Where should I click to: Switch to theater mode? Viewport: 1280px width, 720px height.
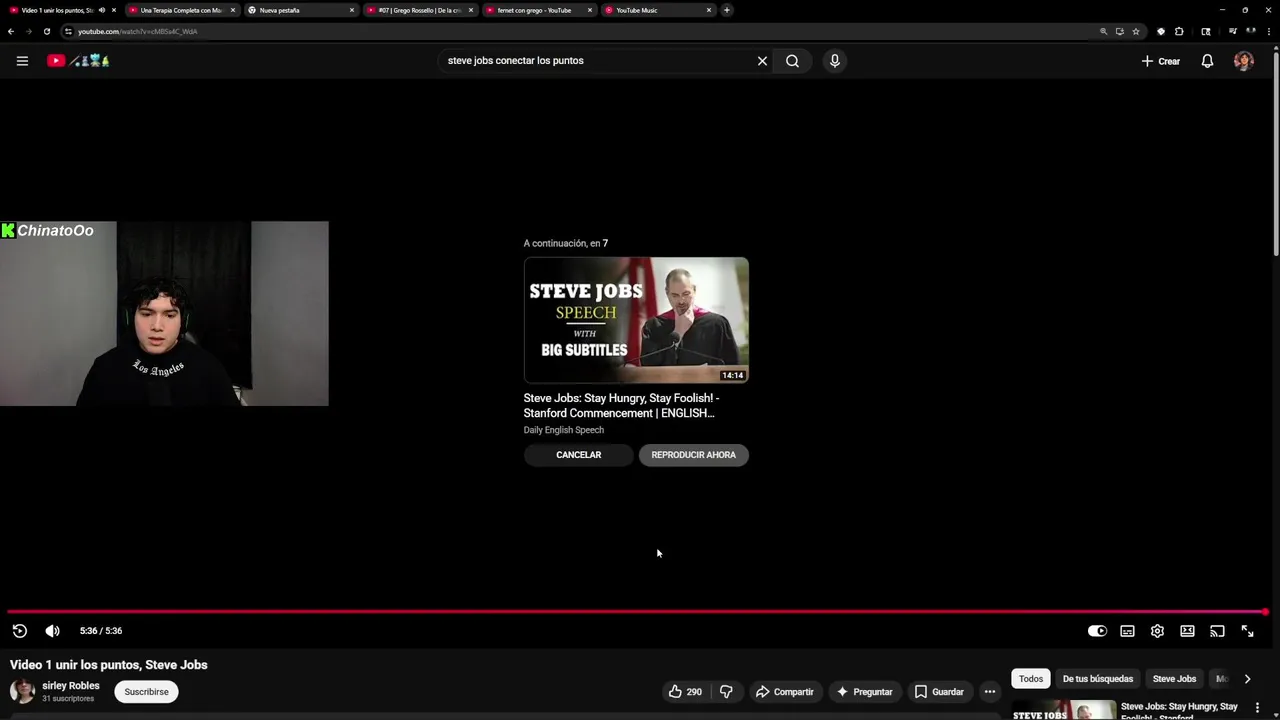point(1187,631)
